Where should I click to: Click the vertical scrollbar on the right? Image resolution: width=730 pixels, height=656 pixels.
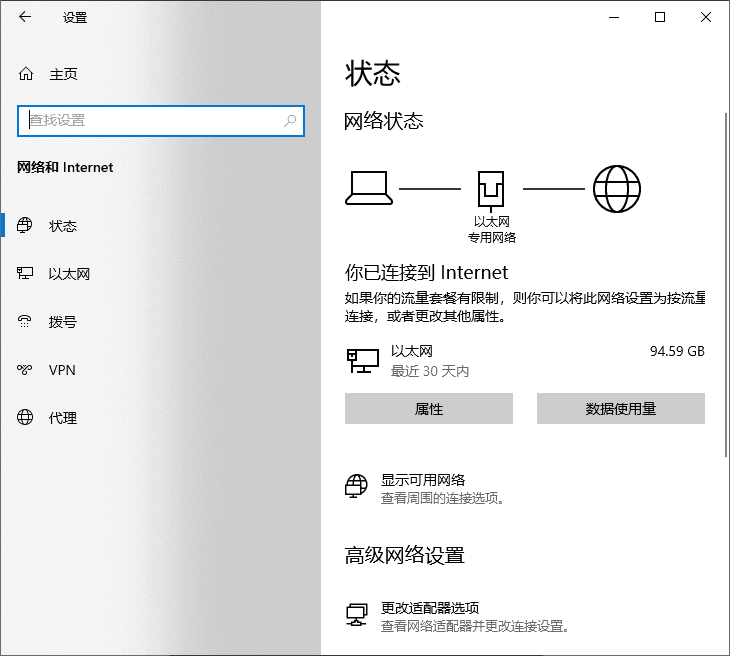tap(726, 284)
